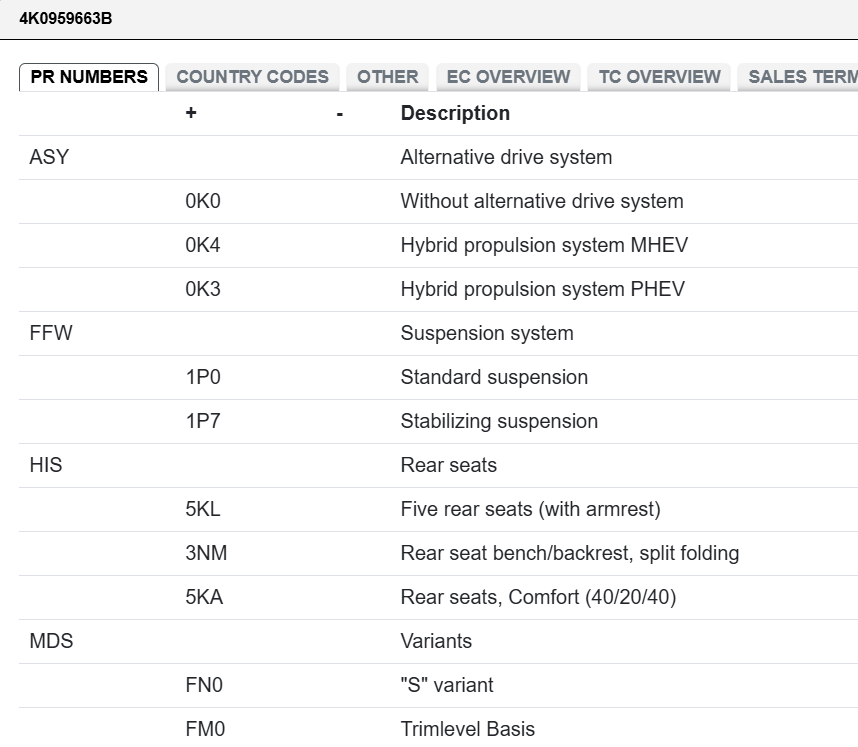Screen dimensions: 858x747
Task: Click the minus column header
Action: click(339, 114)
